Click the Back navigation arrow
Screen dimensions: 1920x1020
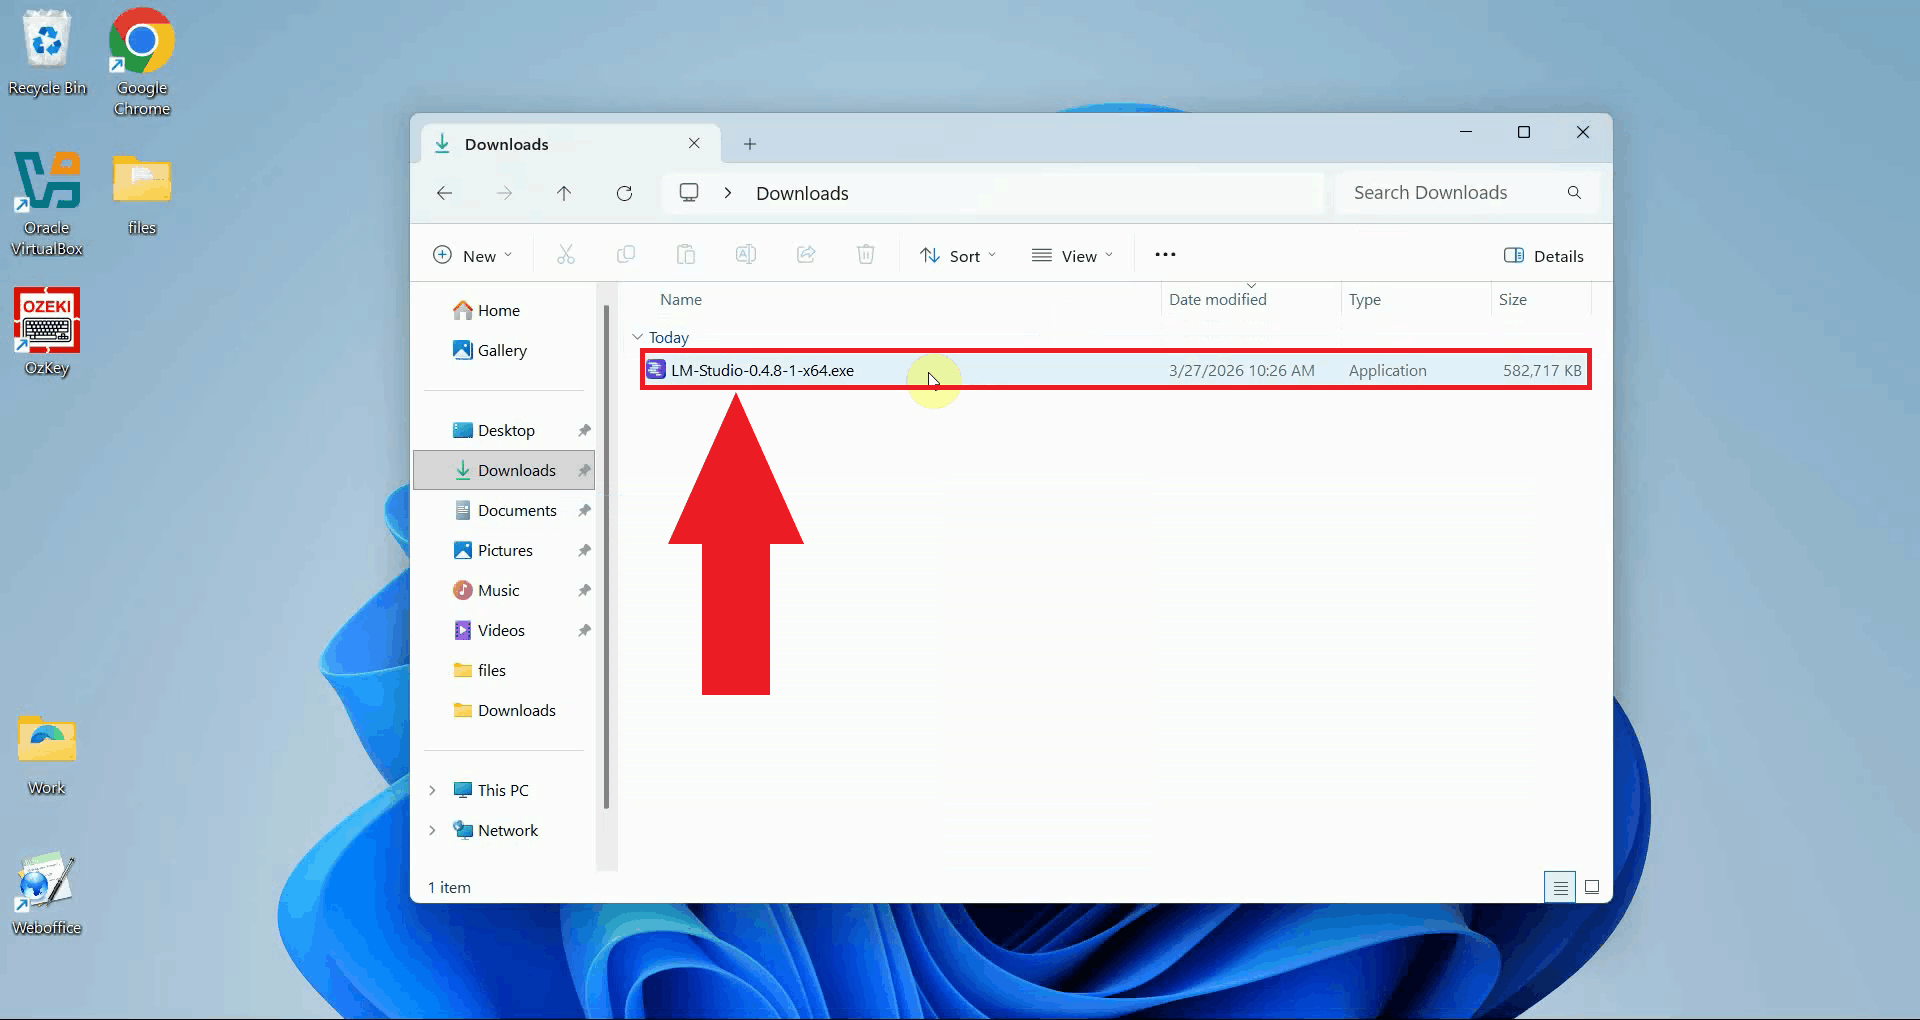[x=445, y=193]
